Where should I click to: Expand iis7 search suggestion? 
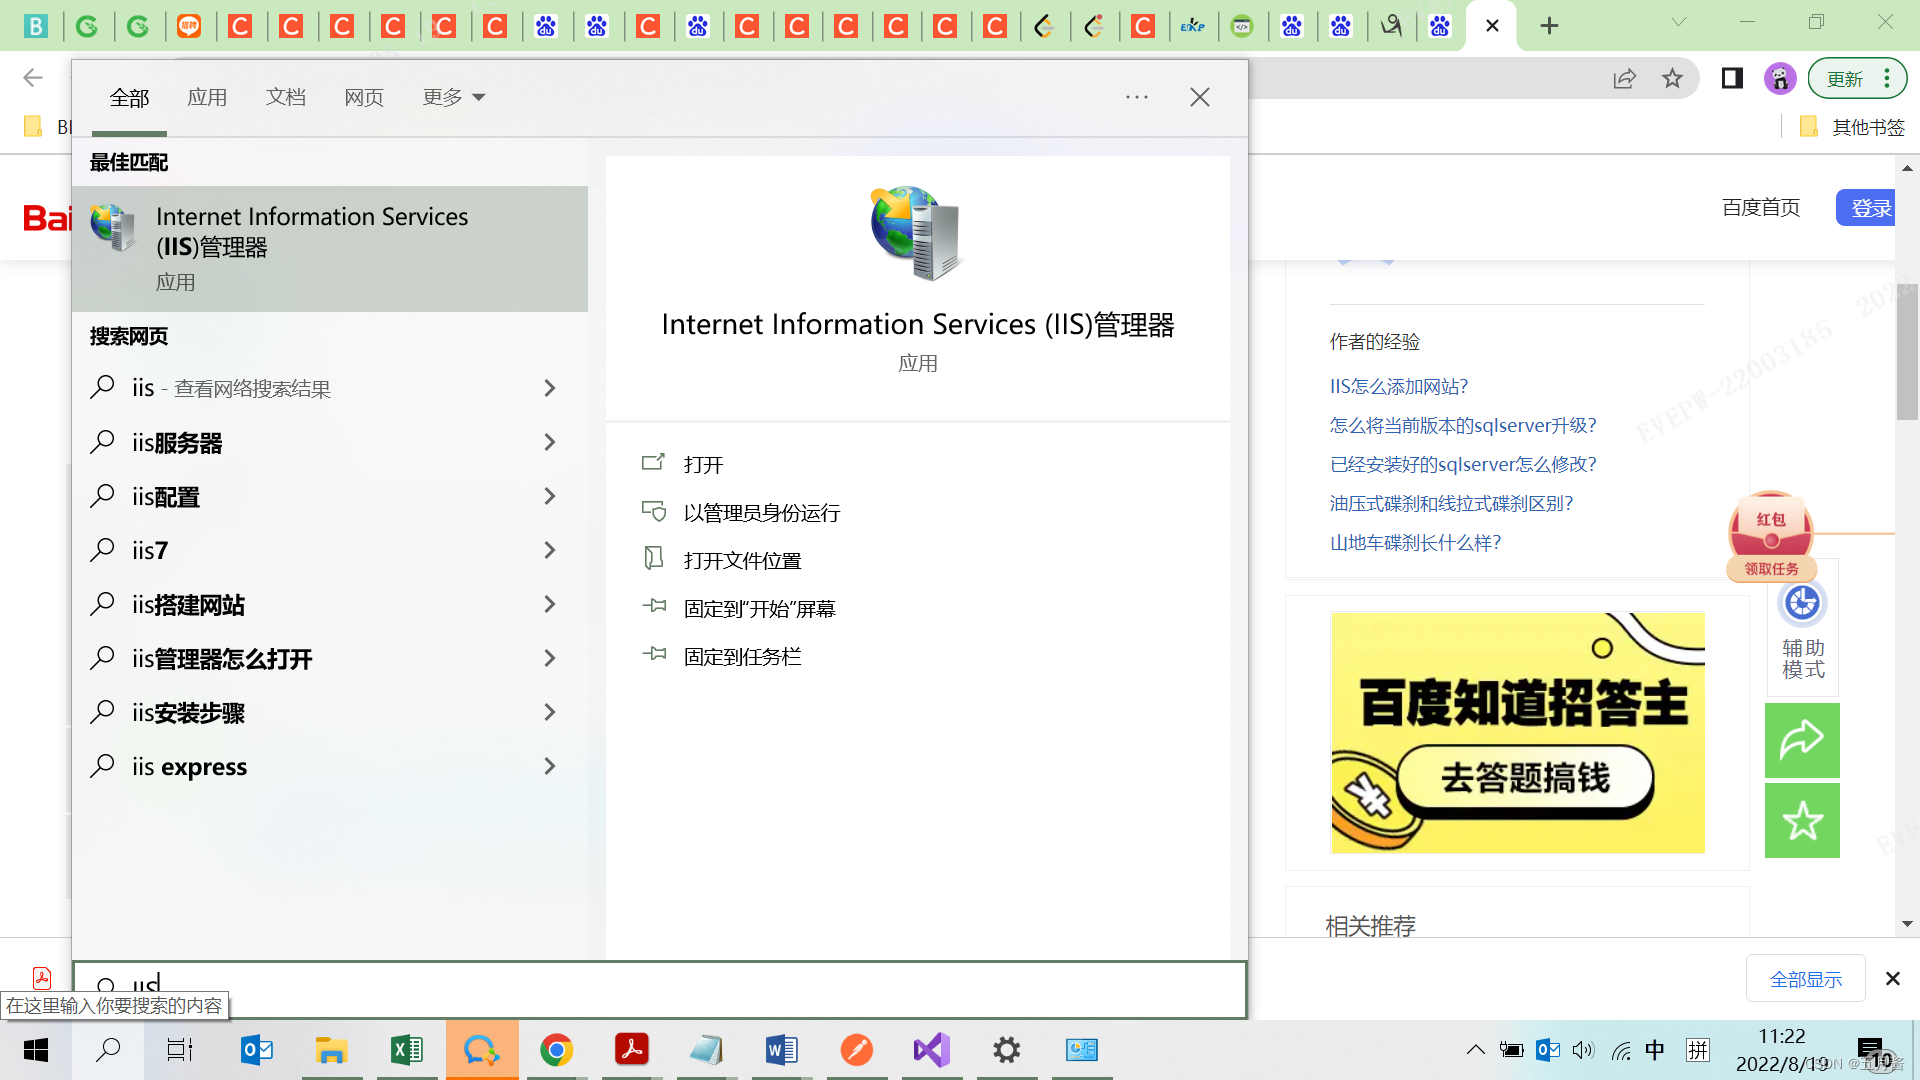click(x=550, y=550)
